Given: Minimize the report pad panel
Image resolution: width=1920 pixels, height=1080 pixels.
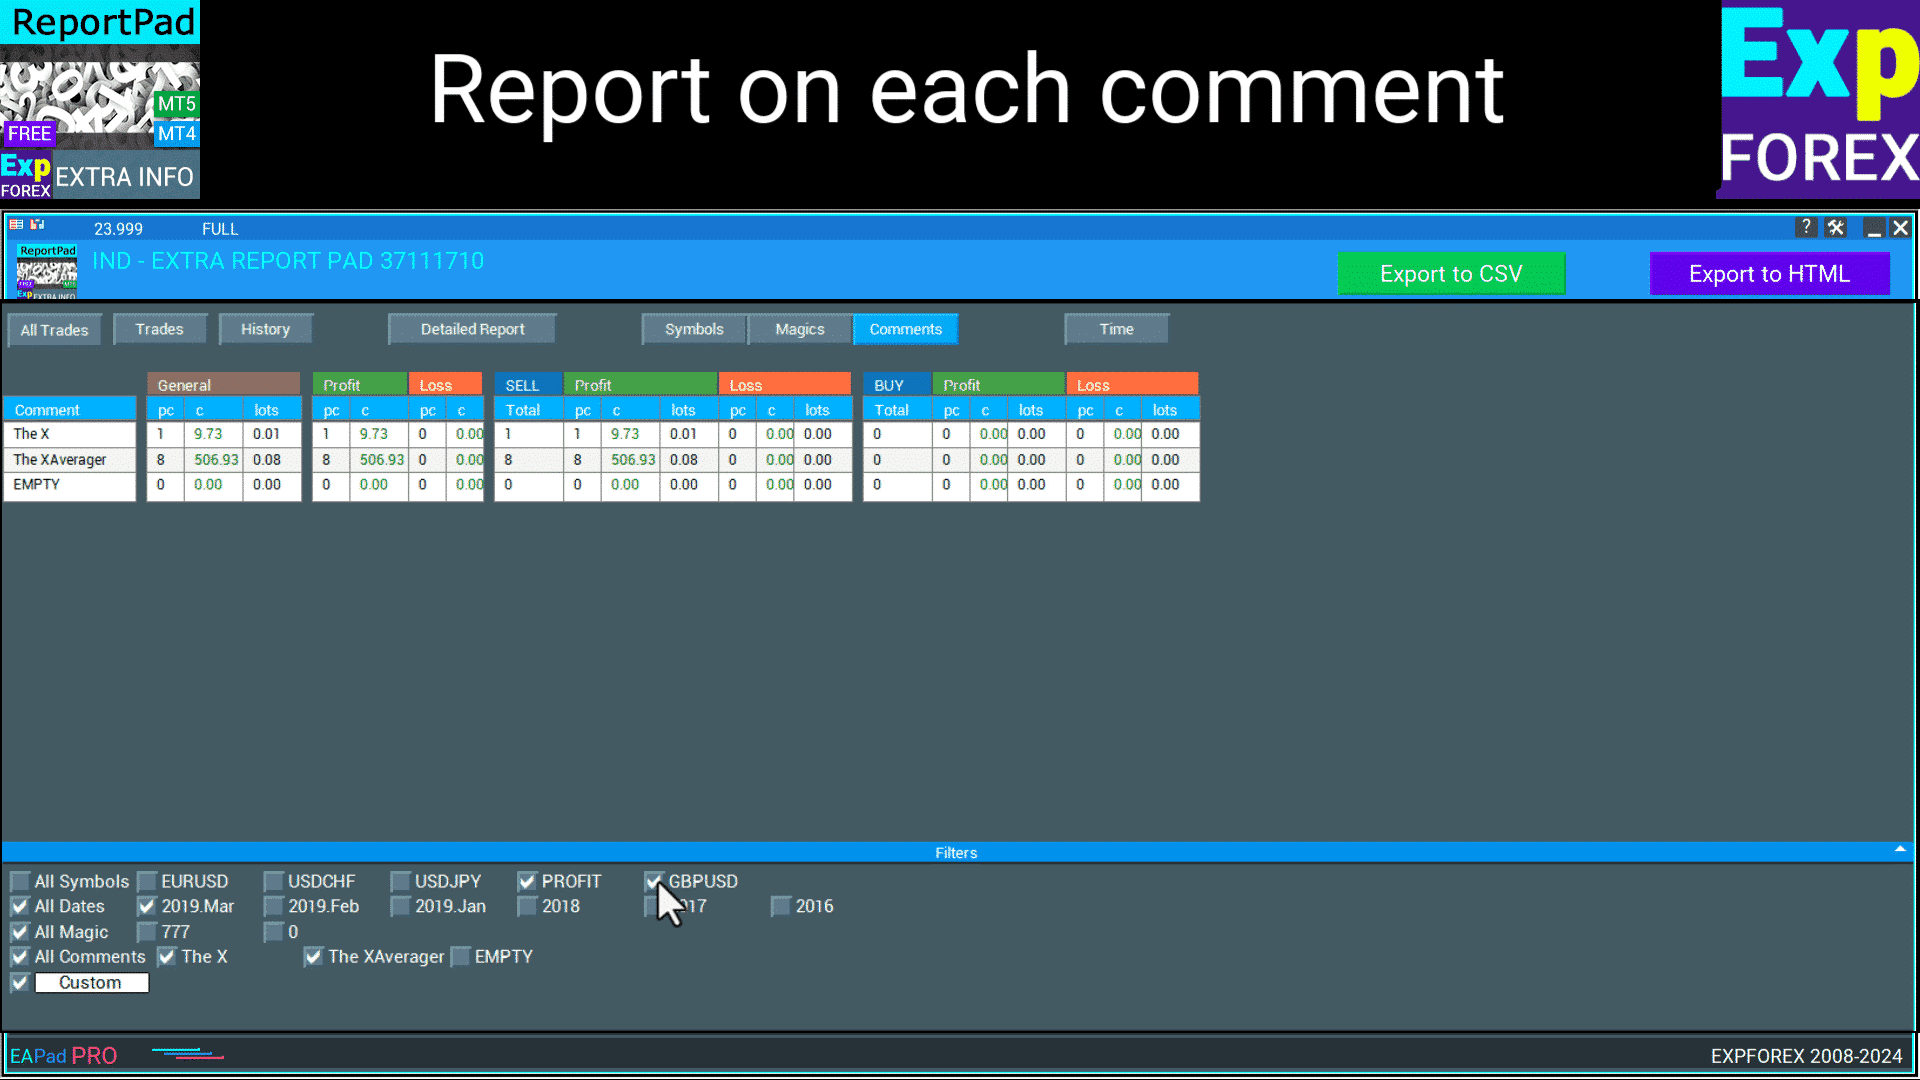Looking at the screenshot, I should click(x=1874, y=228).
